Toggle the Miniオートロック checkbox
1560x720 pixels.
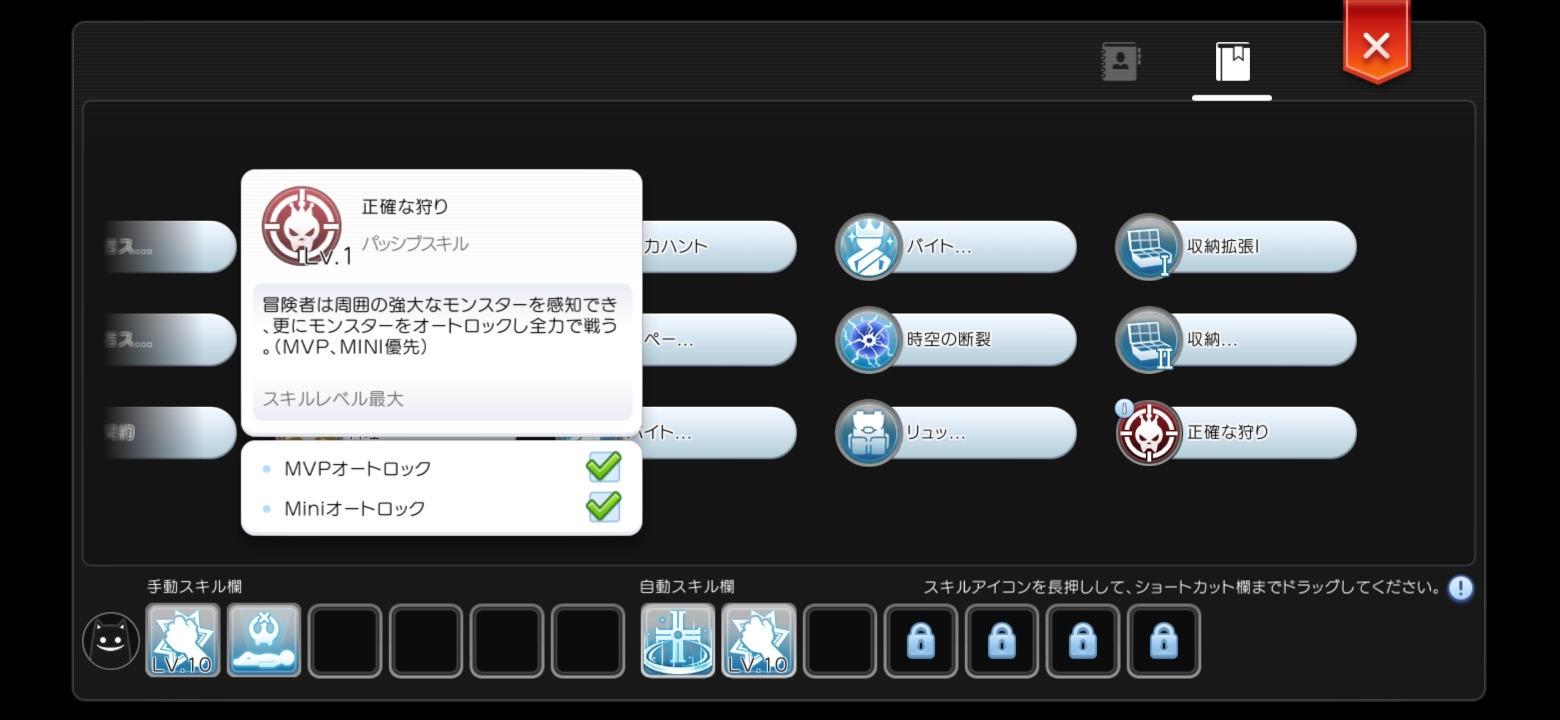pyautogui.click(x=603, y=507)
